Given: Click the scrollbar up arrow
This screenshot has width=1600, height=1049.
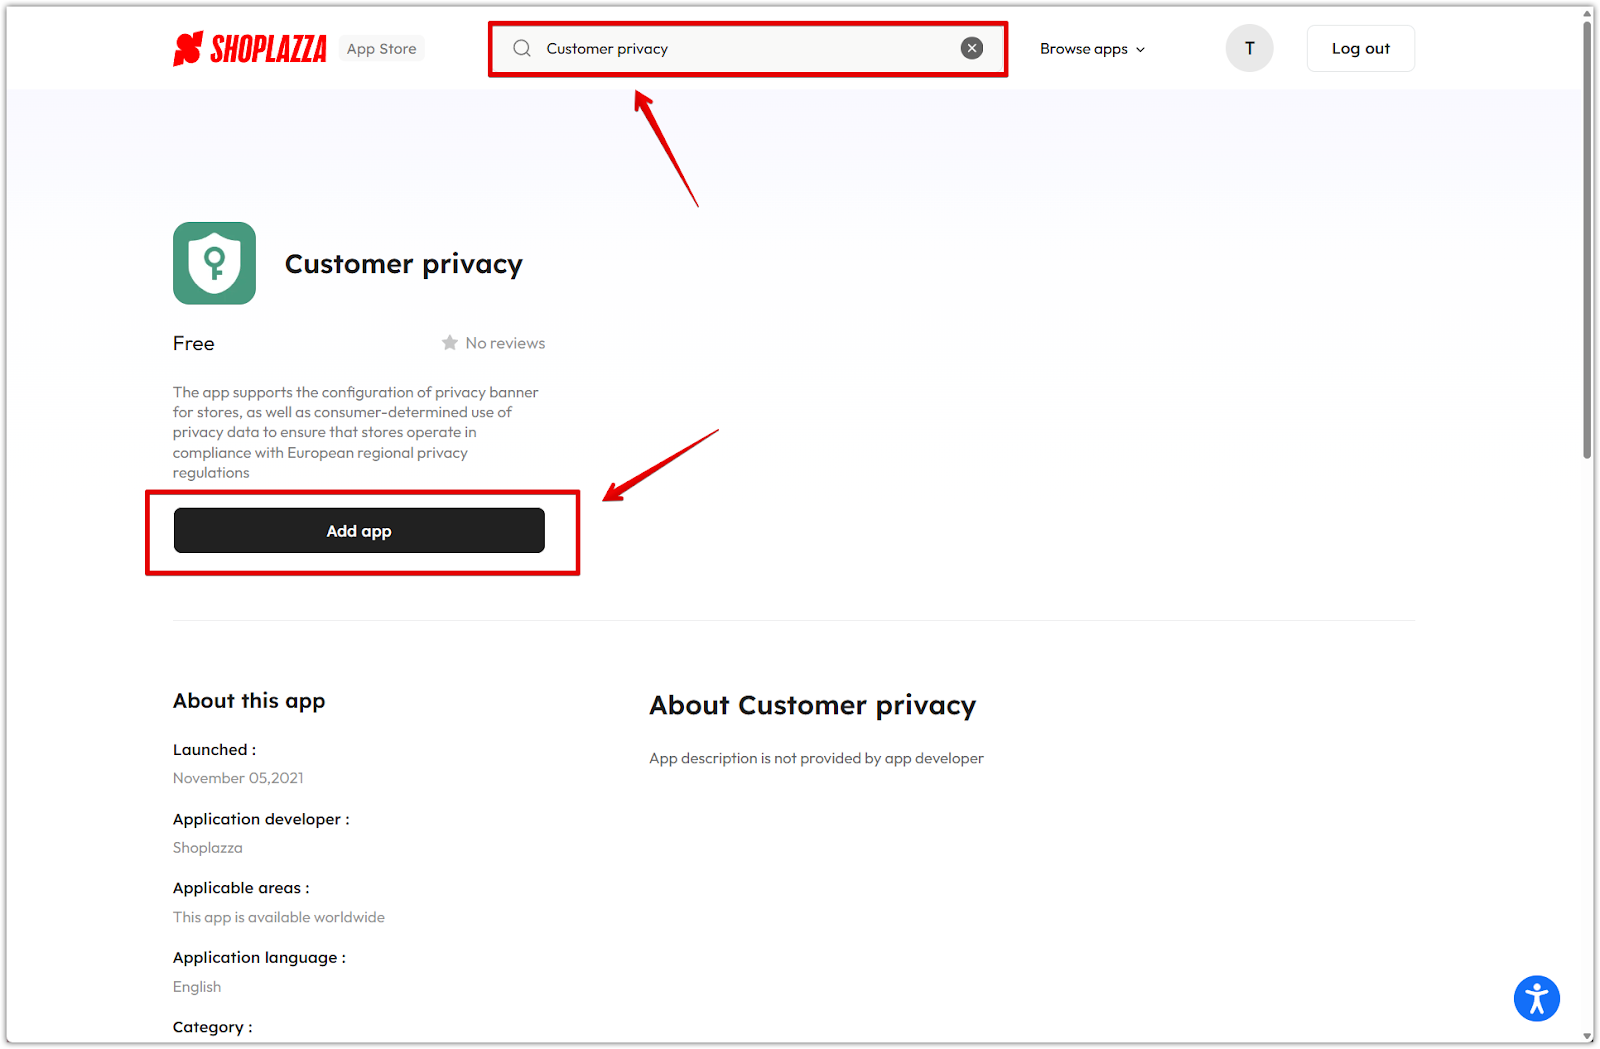Looking at the screenshot, I should [1587, 13].
